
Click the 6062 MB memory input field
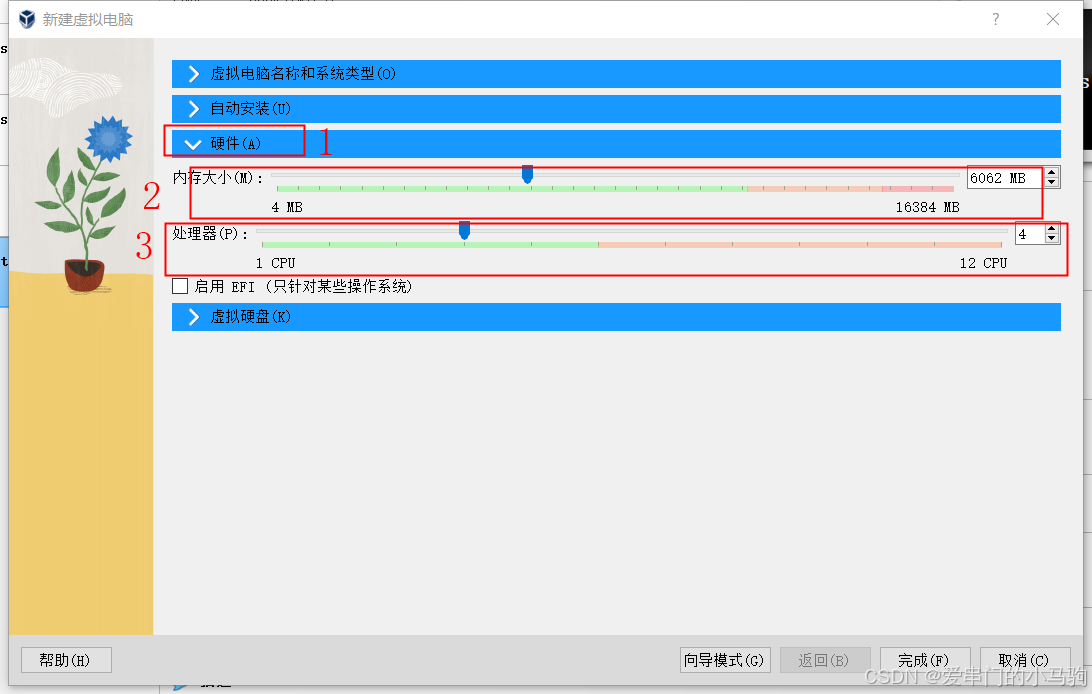pyautogui.click(x=1006, y=178)
